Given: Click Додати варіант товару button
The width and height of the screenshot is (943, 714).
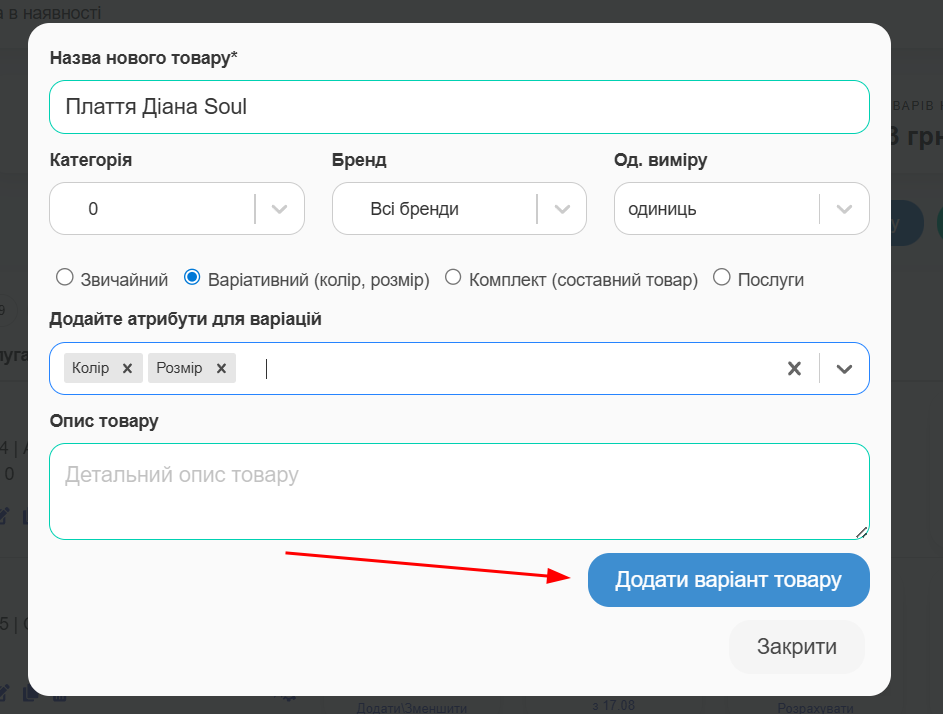Looking at the screenshot, I should 728,580.
